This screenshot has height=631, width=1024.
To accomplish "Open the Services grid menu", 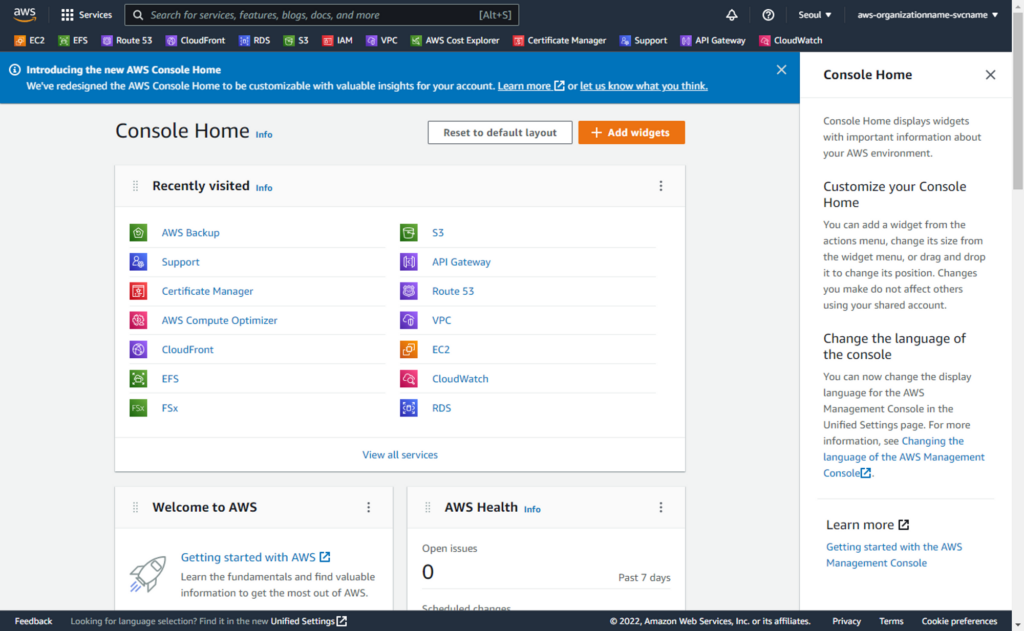I will (x=86, y=14).
